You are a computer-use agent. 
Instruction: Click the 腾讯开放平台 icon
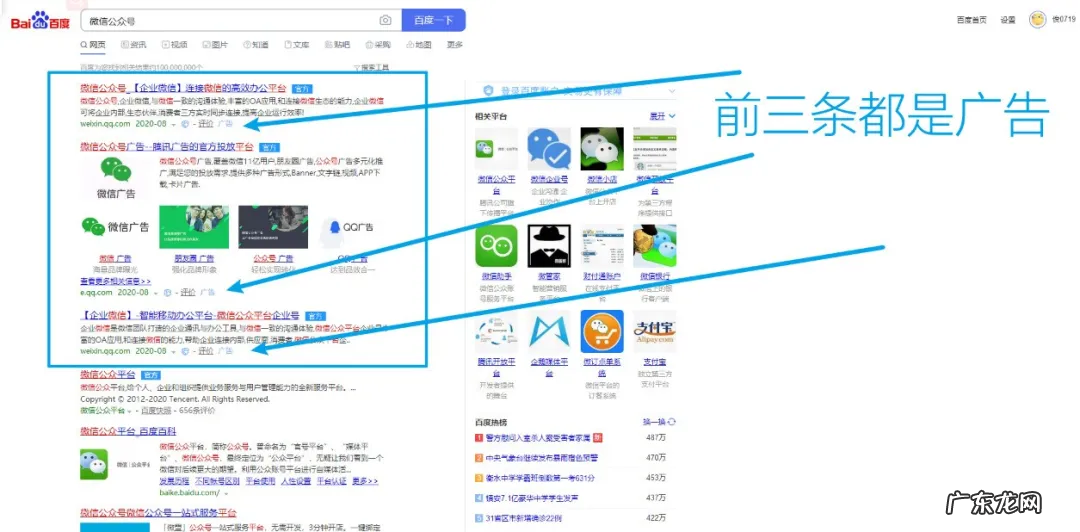coord(497,331)
